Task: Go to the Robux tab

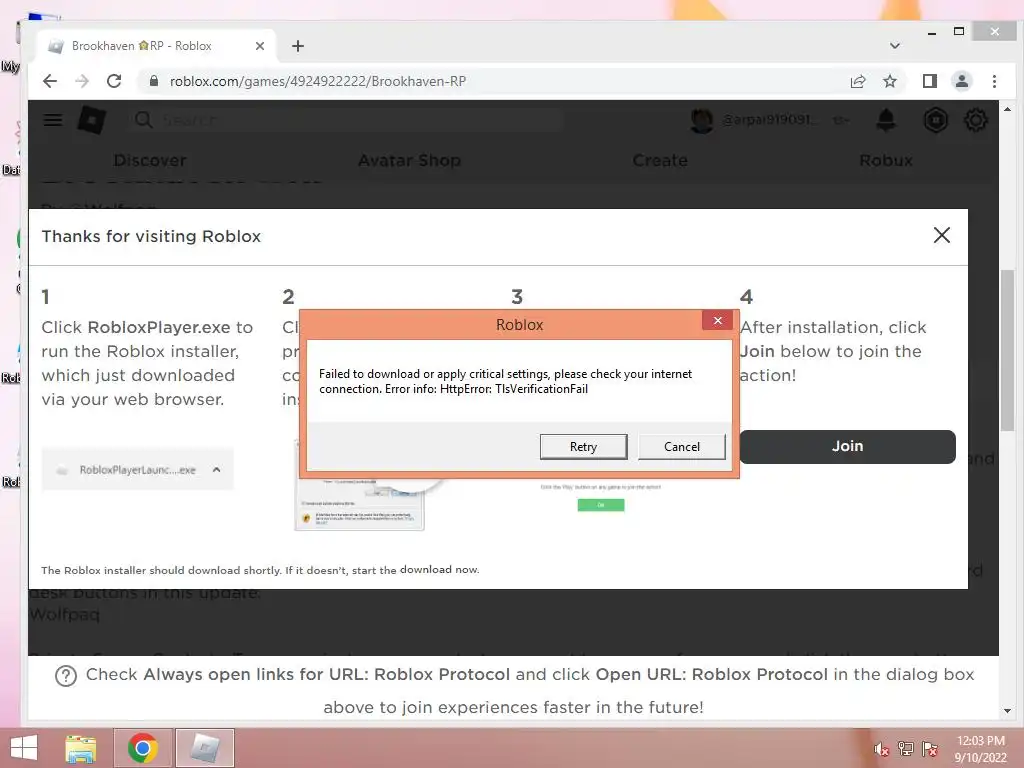Action: [x=886, y=160]
